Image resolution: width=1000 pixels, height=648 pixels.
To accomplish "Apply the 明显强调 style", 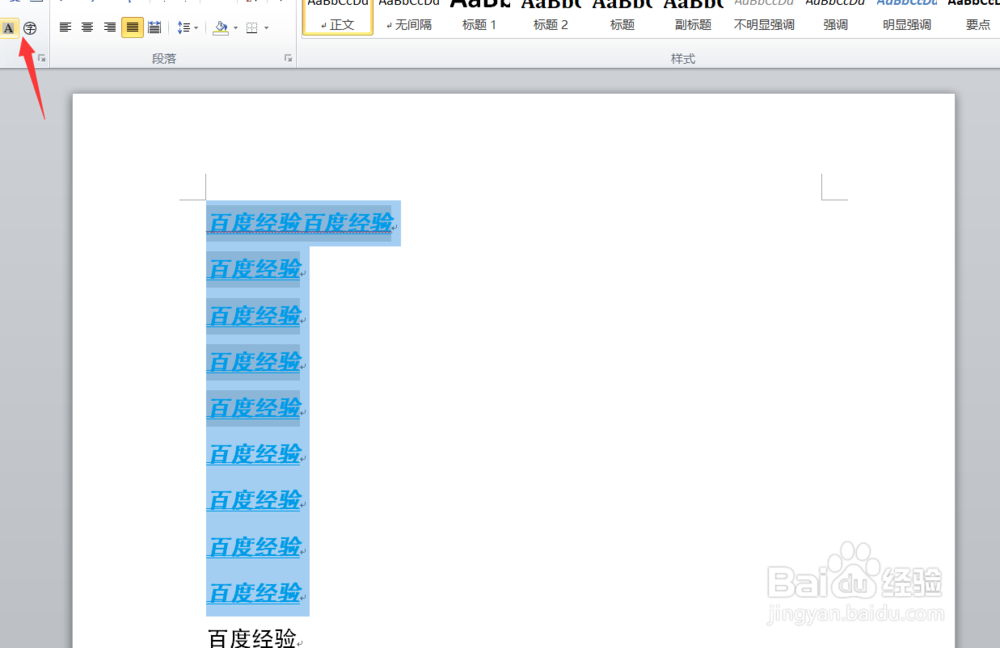I will 907,17.
